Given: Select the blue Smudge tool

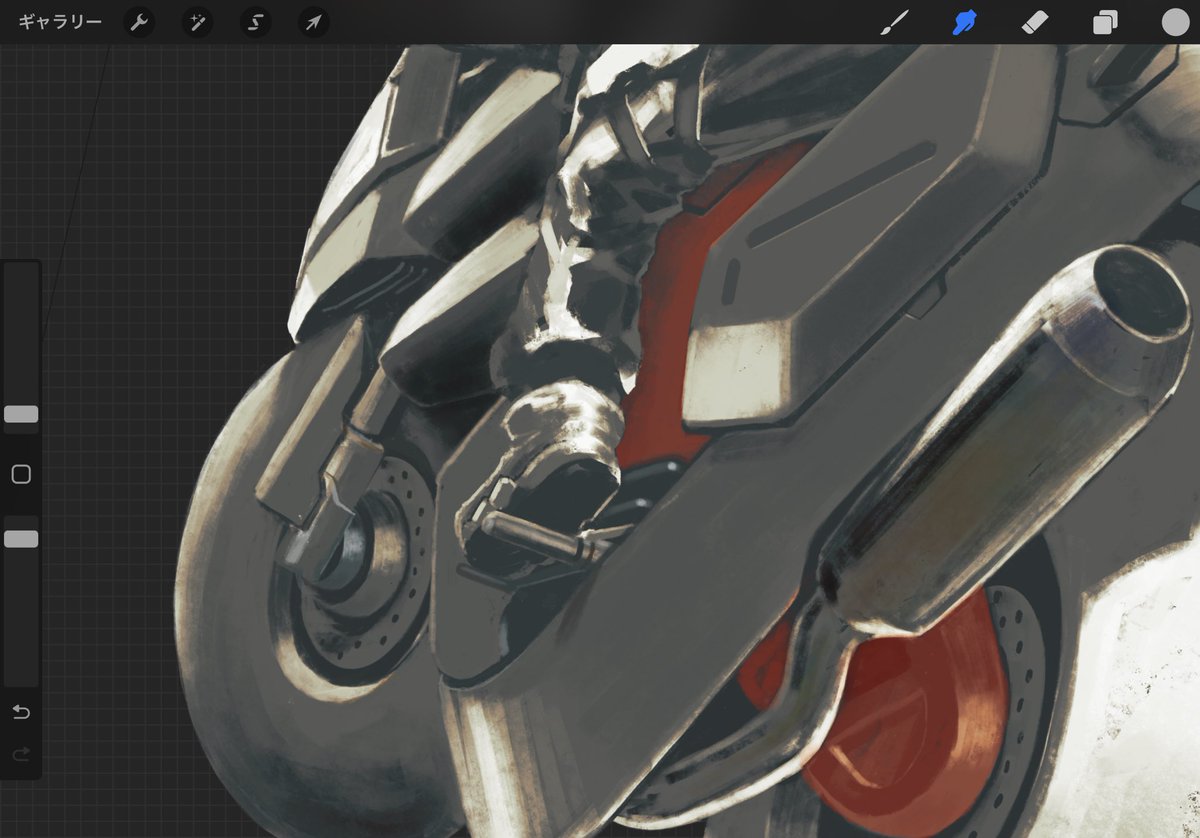Looking at the screenshot, I should [964, 22].
